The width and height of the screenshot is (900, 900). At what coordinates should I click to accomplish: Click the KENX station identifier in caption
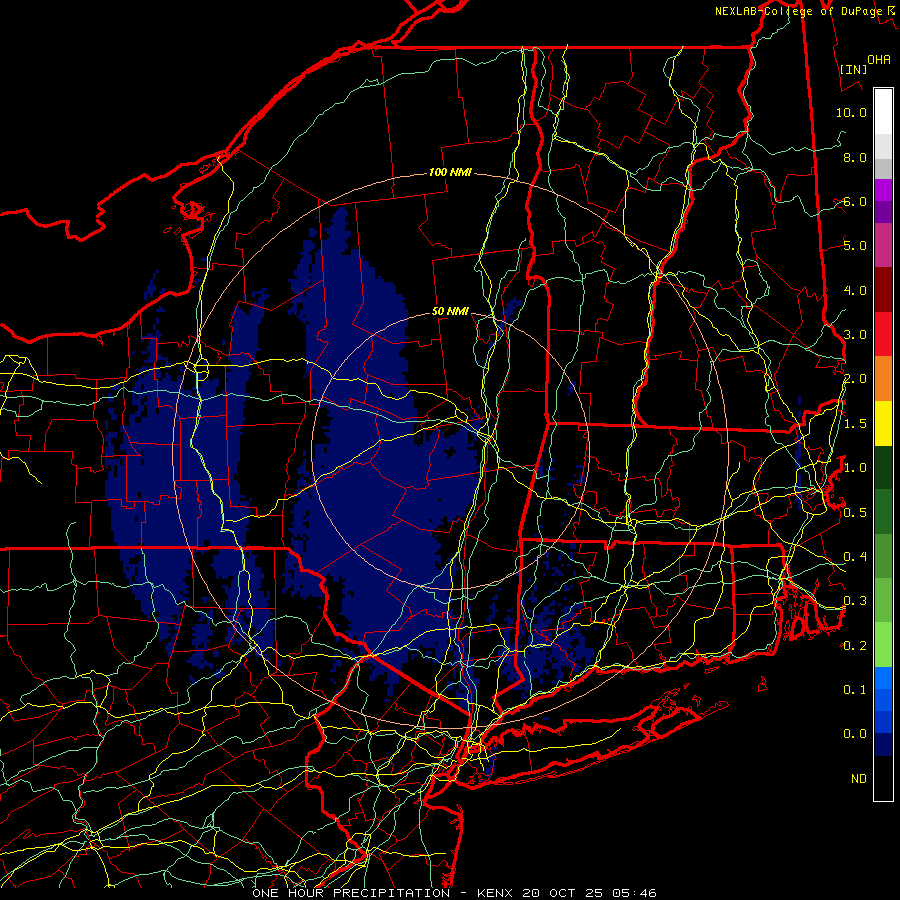[x=496, y=893]
